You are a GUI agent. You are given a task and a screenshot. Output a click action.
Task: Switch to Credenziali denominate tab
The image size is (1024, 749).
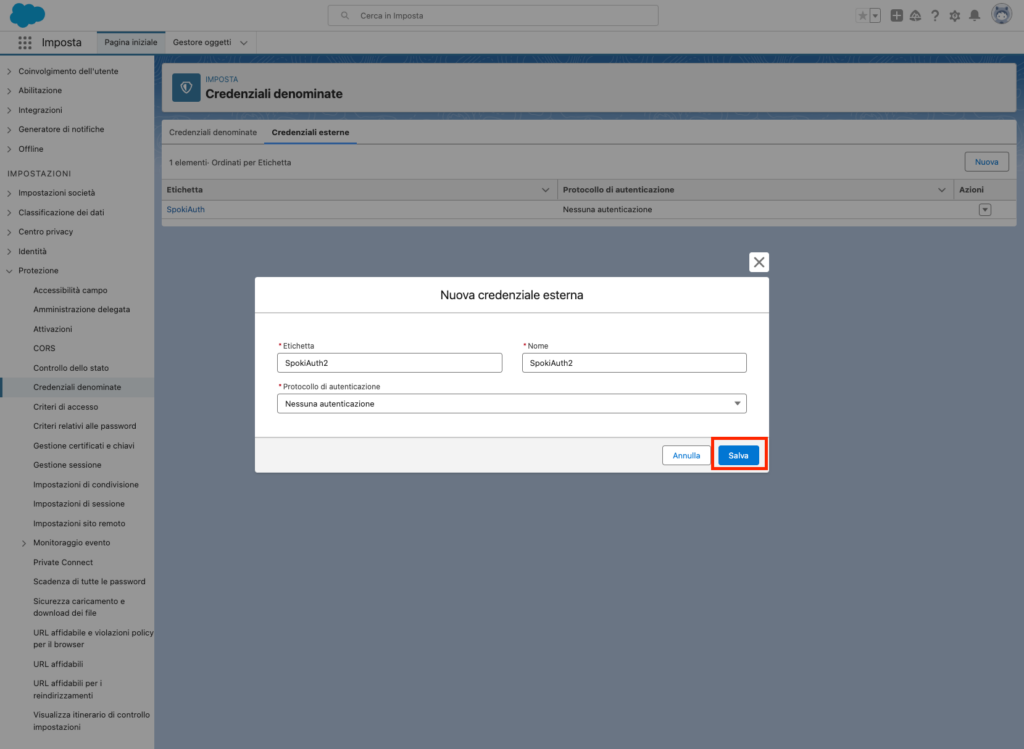pyautogui.click(x=213, y=132)
